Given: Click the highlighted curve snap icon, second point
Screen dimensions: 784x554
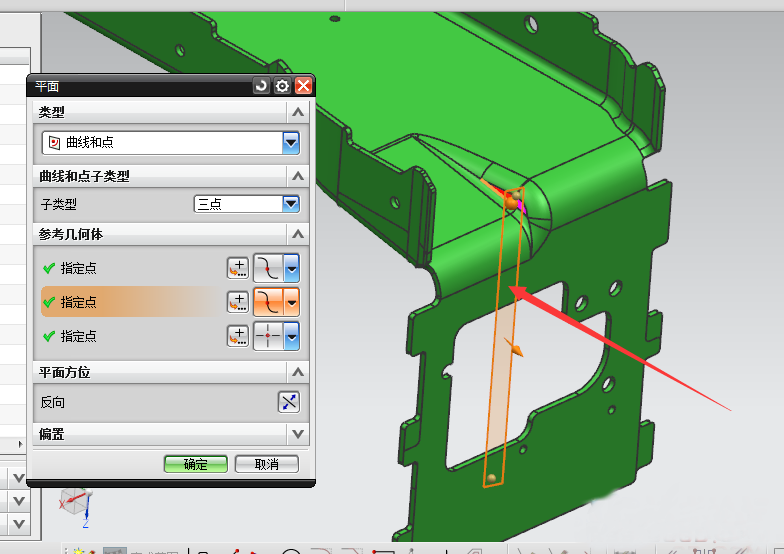Looking at the screenshot, I should click(x=268, y=302).
